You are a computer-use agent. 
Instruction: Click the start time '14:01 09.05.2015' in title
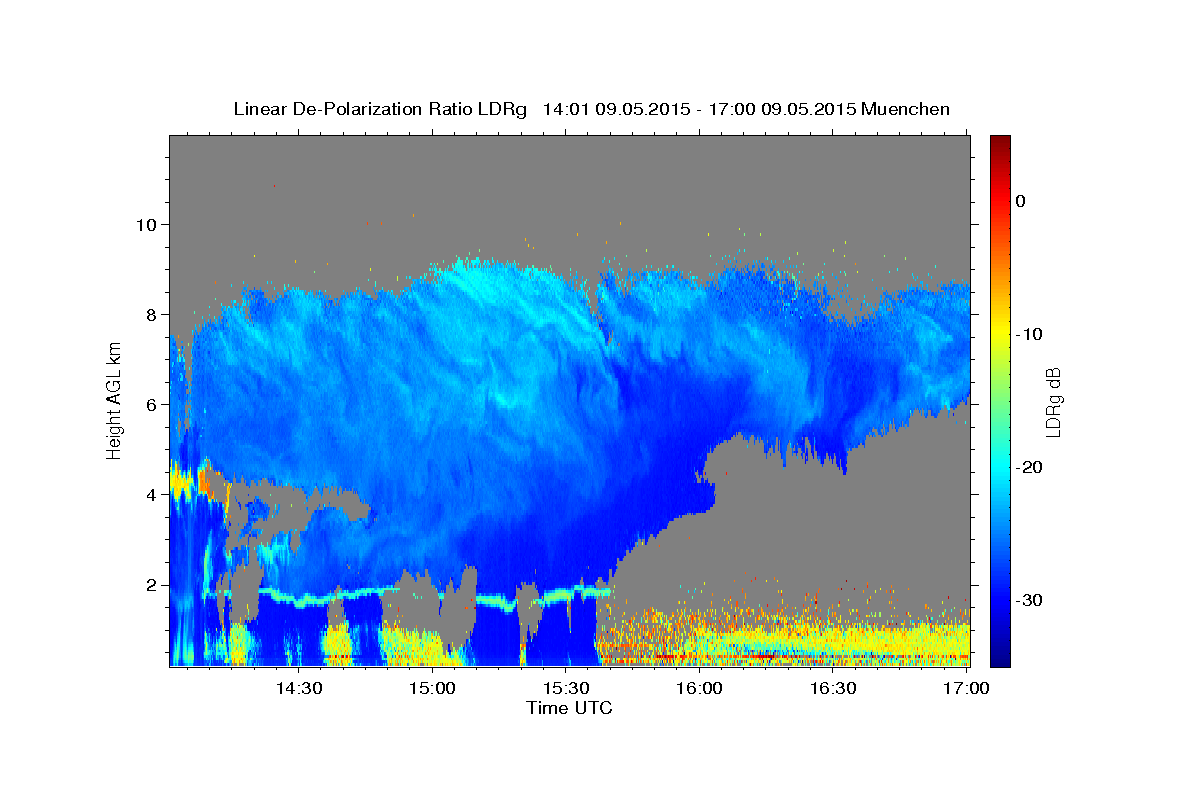(615, 109)
